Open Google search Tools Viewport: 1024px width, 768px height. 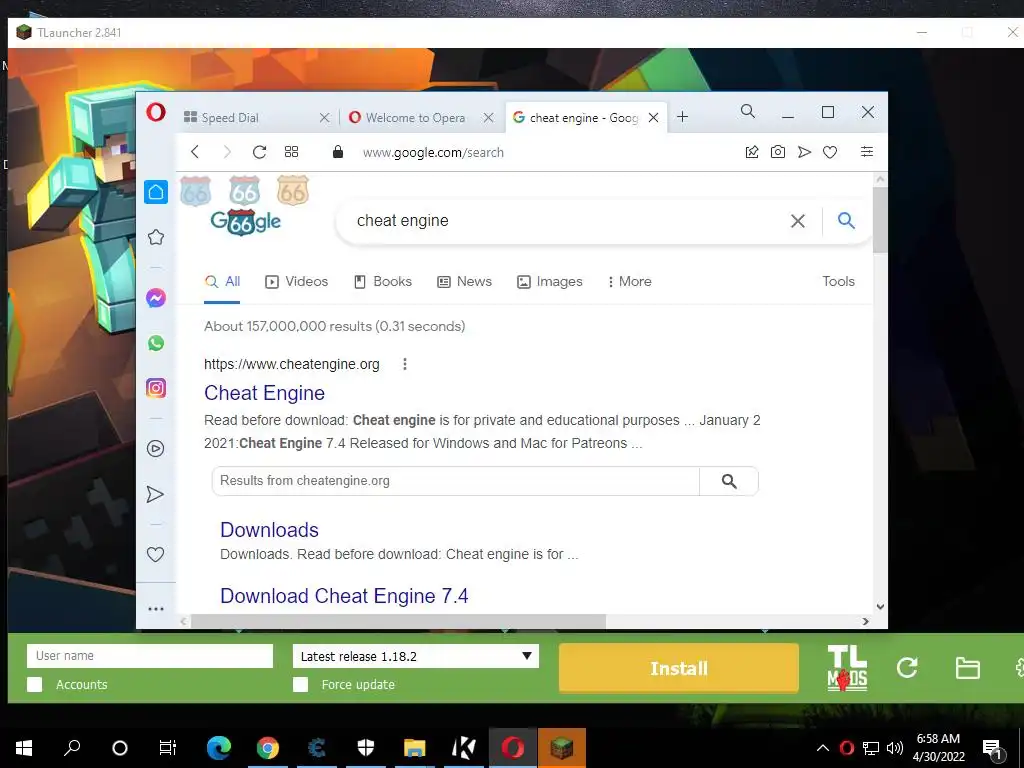click(838, 281)
